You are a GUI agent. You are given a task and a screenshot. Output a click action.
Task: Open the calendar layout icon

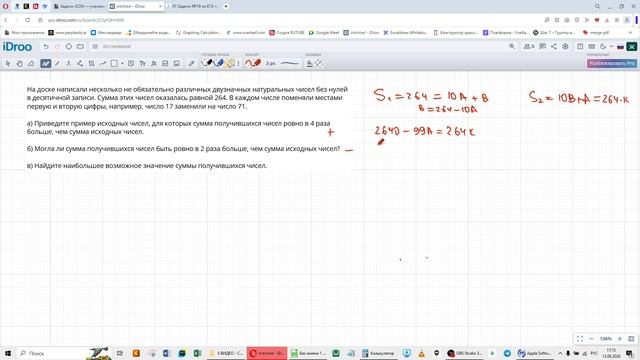point(591,47)
